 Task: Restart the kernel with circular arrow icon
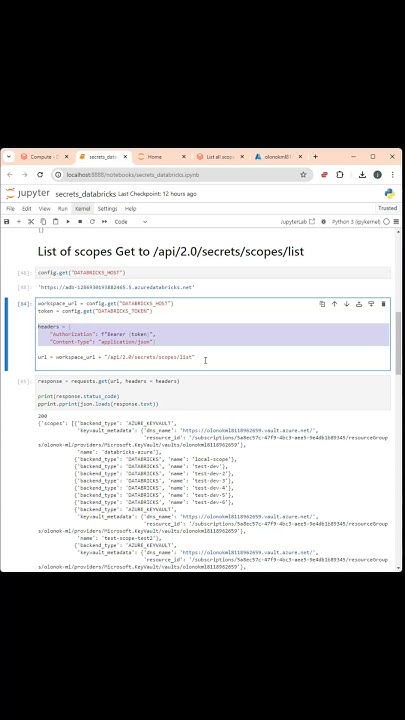point(92,222)
